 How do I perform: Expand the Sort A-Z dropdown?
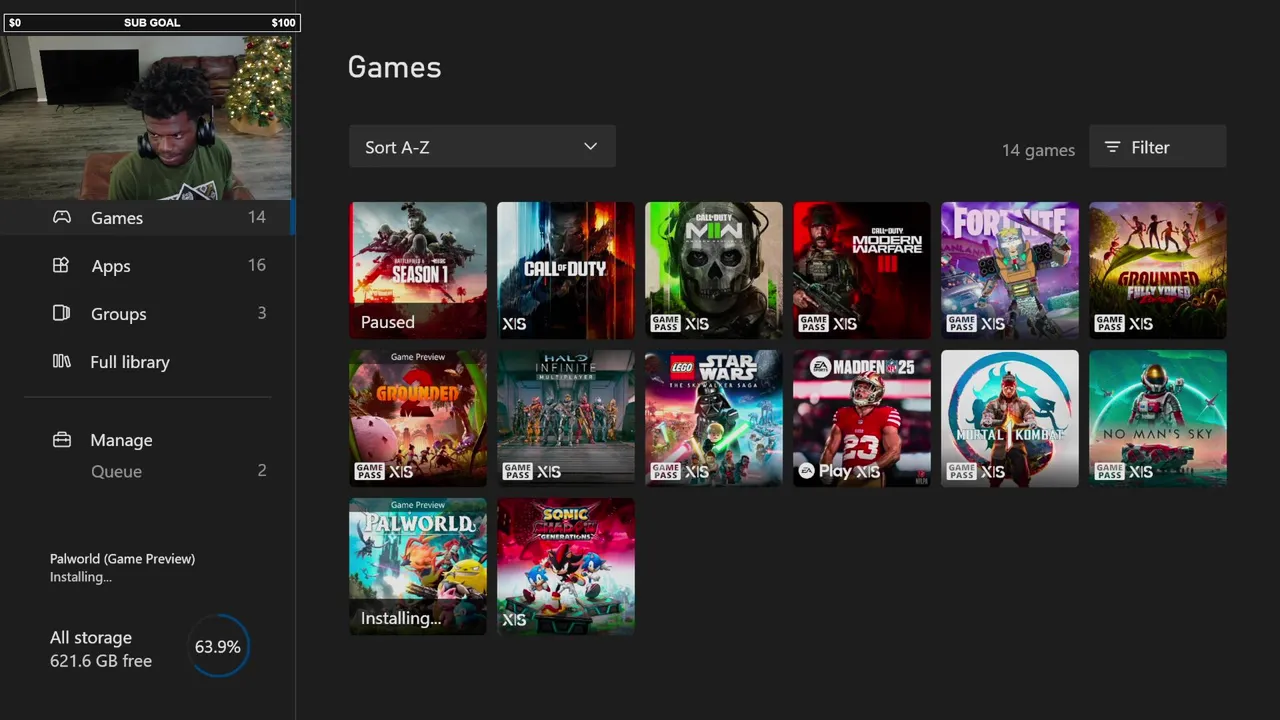482,147
